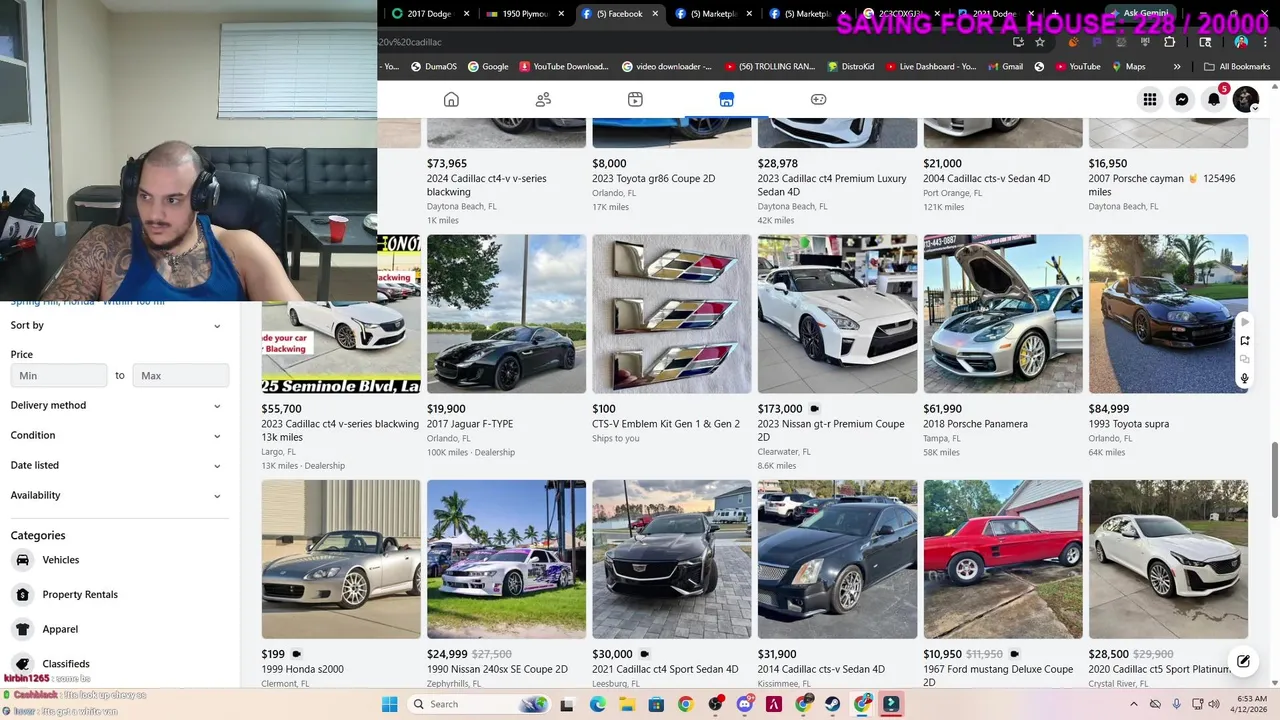The image size is (1280, 720).
Task: Open the Friends icon in Facebook header
Action: pos(543,99)
